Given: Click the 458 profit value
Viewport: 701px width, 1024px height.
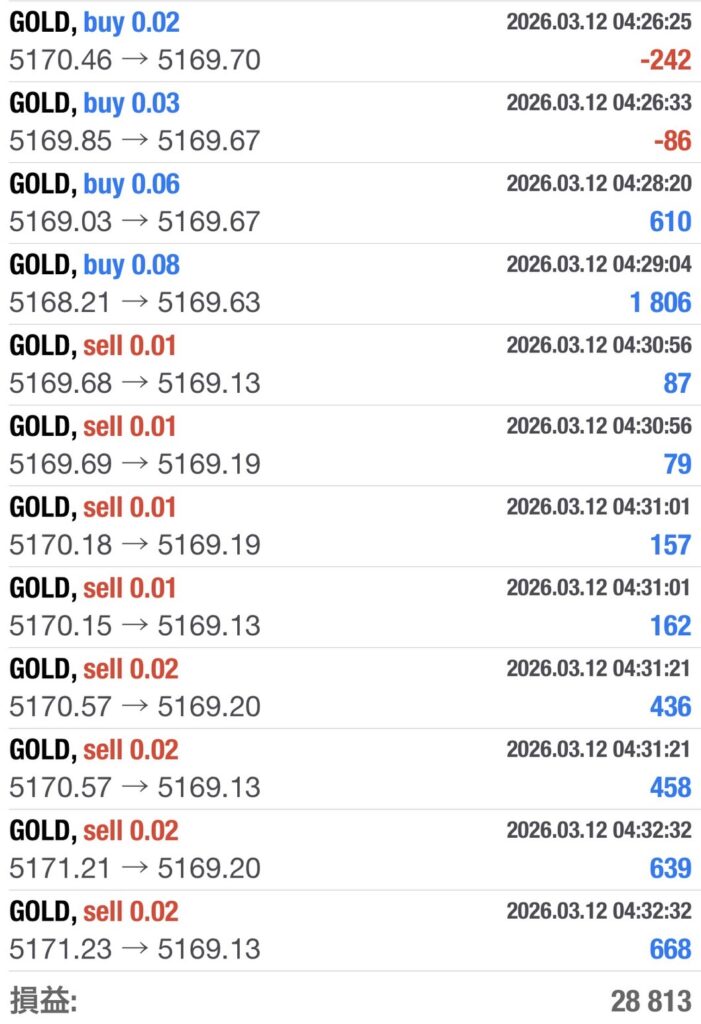Looking at the screenshot, I should [x=670, y=787].
